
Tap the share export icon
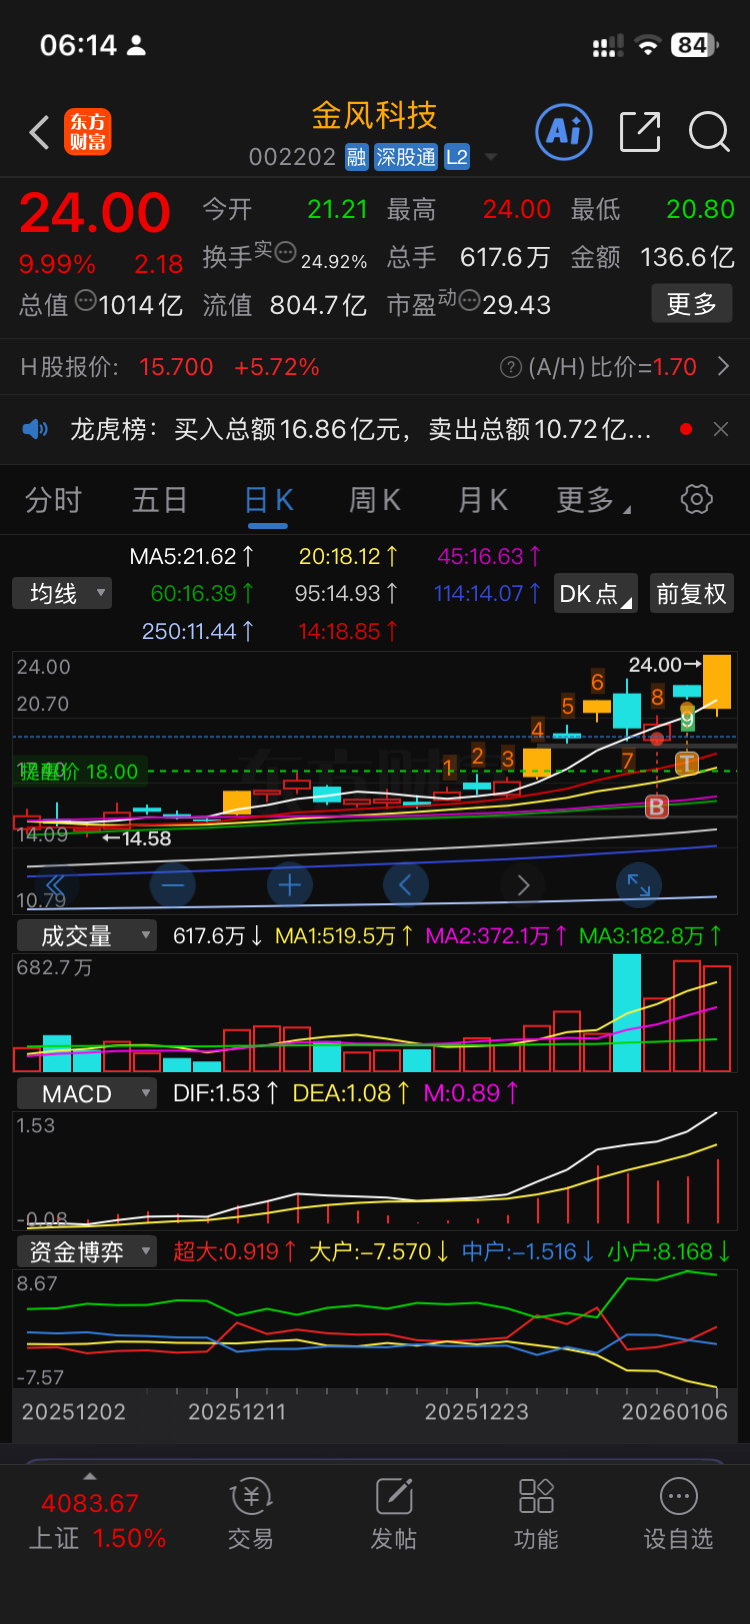pyautogui.click(x=640, y=132)
